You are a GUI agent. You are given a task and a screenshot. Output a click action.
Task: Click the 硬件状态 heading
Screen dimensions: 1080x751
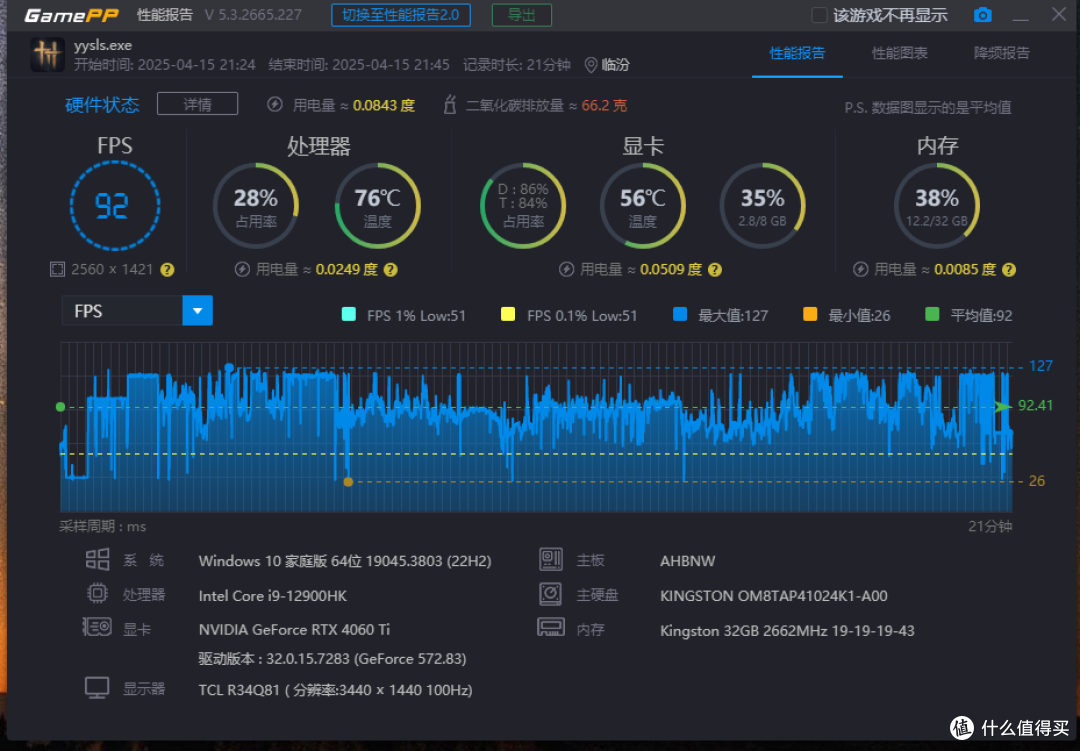click(102, 105)
